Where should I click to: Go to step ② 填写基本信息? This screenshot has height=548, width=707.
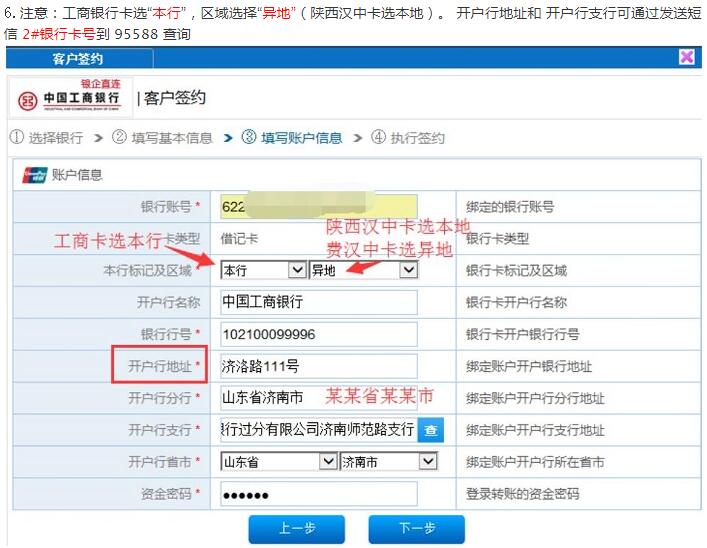coord(162,138)
